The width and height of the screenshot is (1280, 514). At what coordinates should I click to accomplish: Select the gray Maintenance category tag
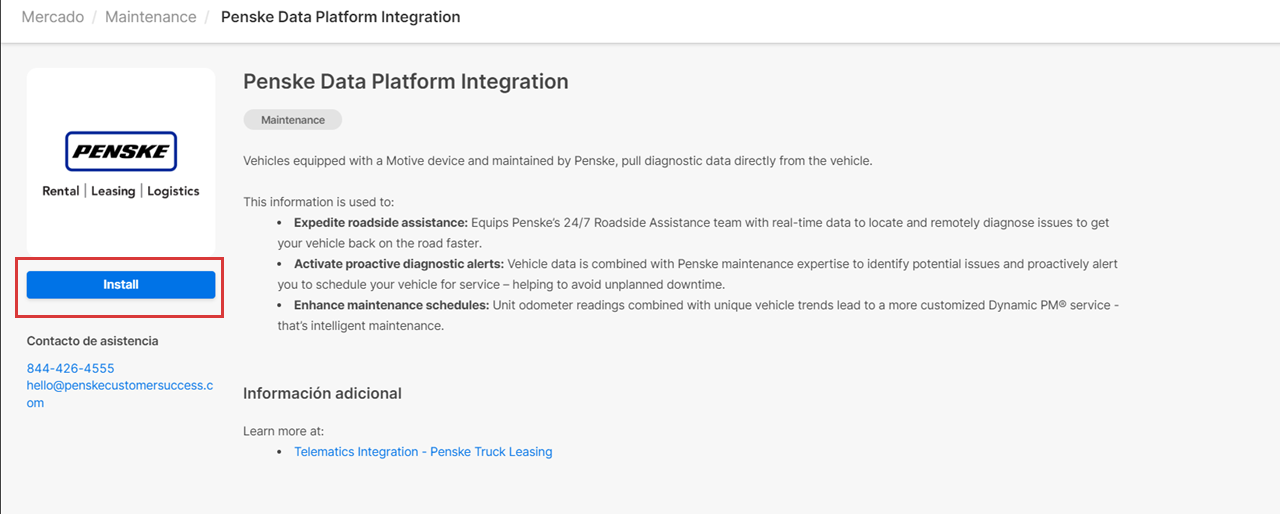click(x=292, y=120)
